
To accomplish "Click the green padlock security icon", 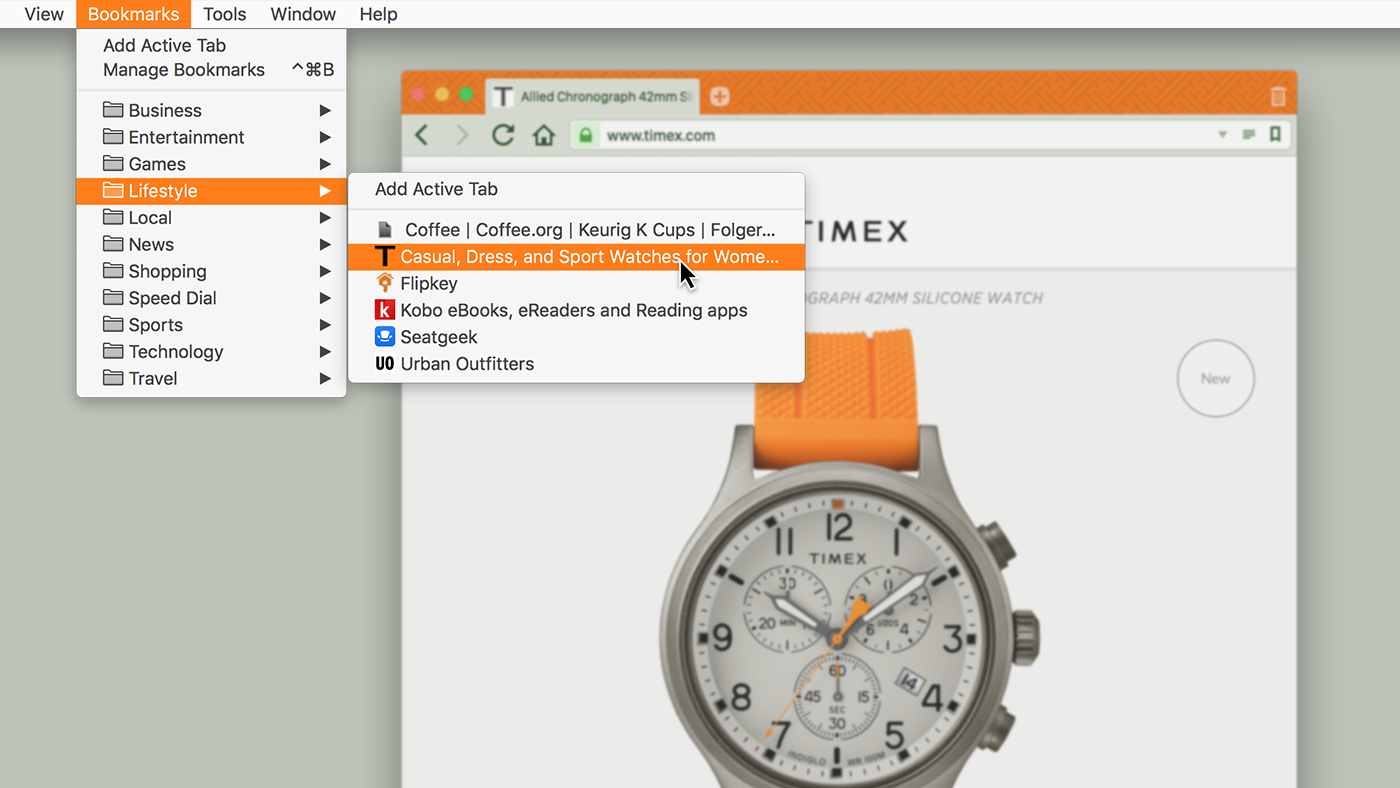I will [586, 135].
